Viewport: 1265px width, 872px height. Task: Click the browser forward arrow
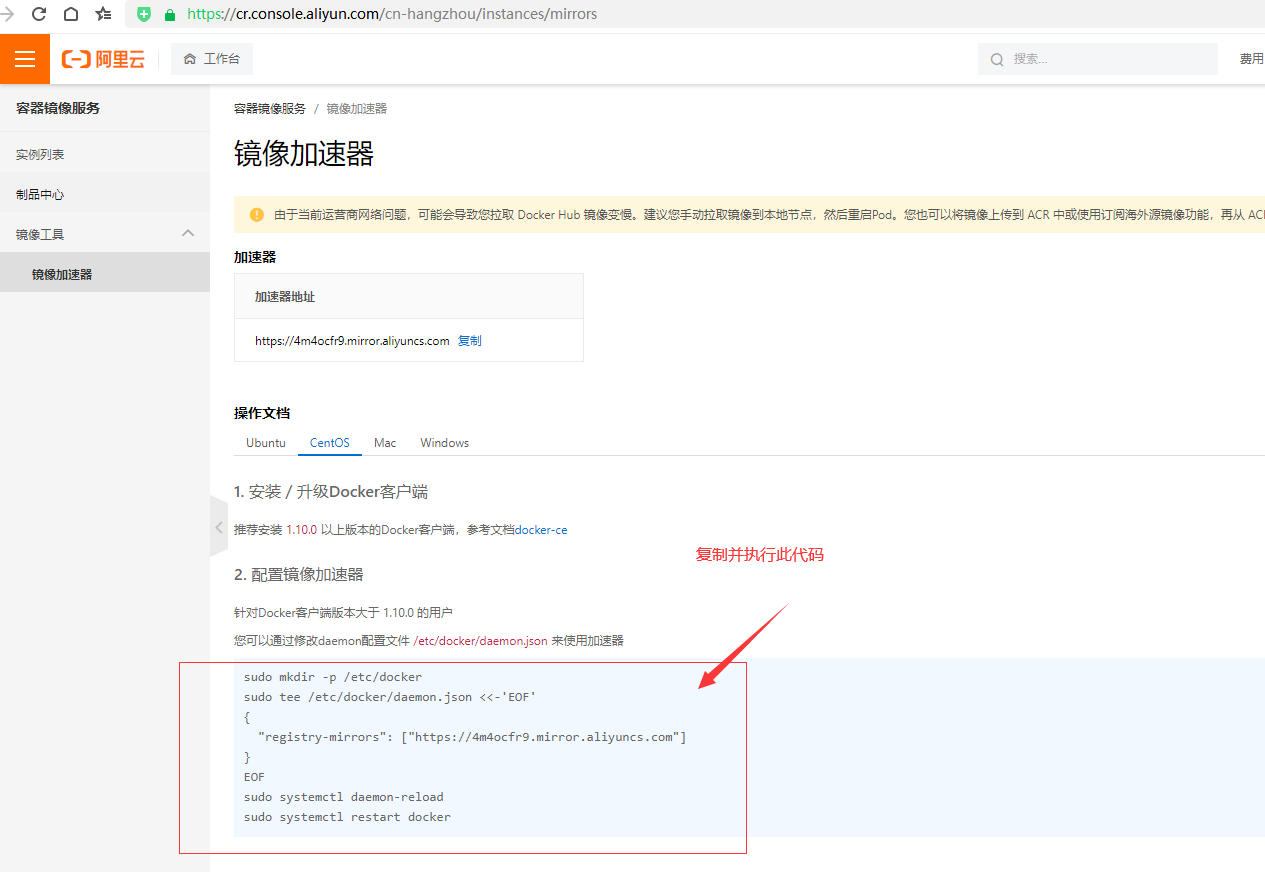8,14
